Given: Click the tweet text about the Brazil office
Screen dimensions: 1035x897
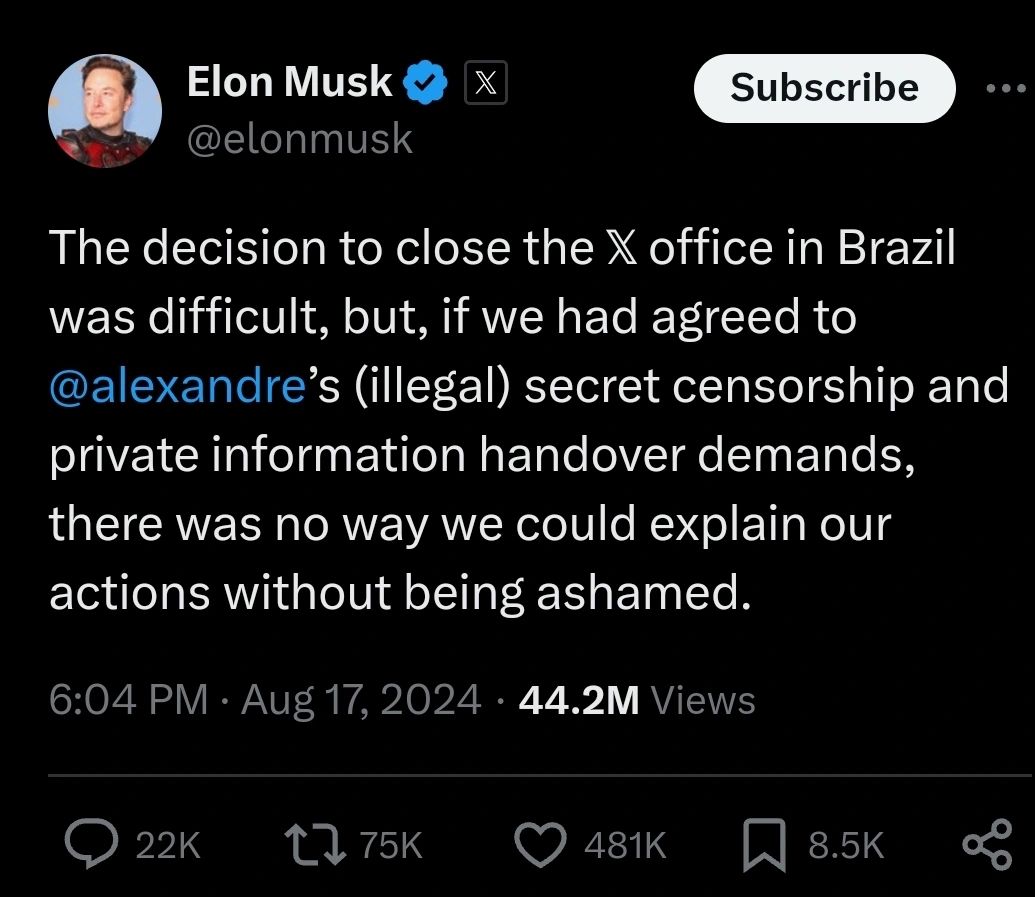Looking at the screenshot, I should point(528,420).
